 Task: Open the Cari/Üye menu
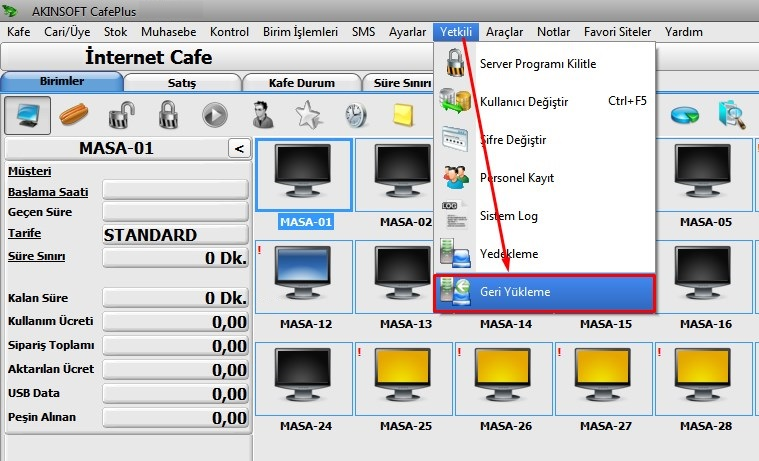(67, 32)
